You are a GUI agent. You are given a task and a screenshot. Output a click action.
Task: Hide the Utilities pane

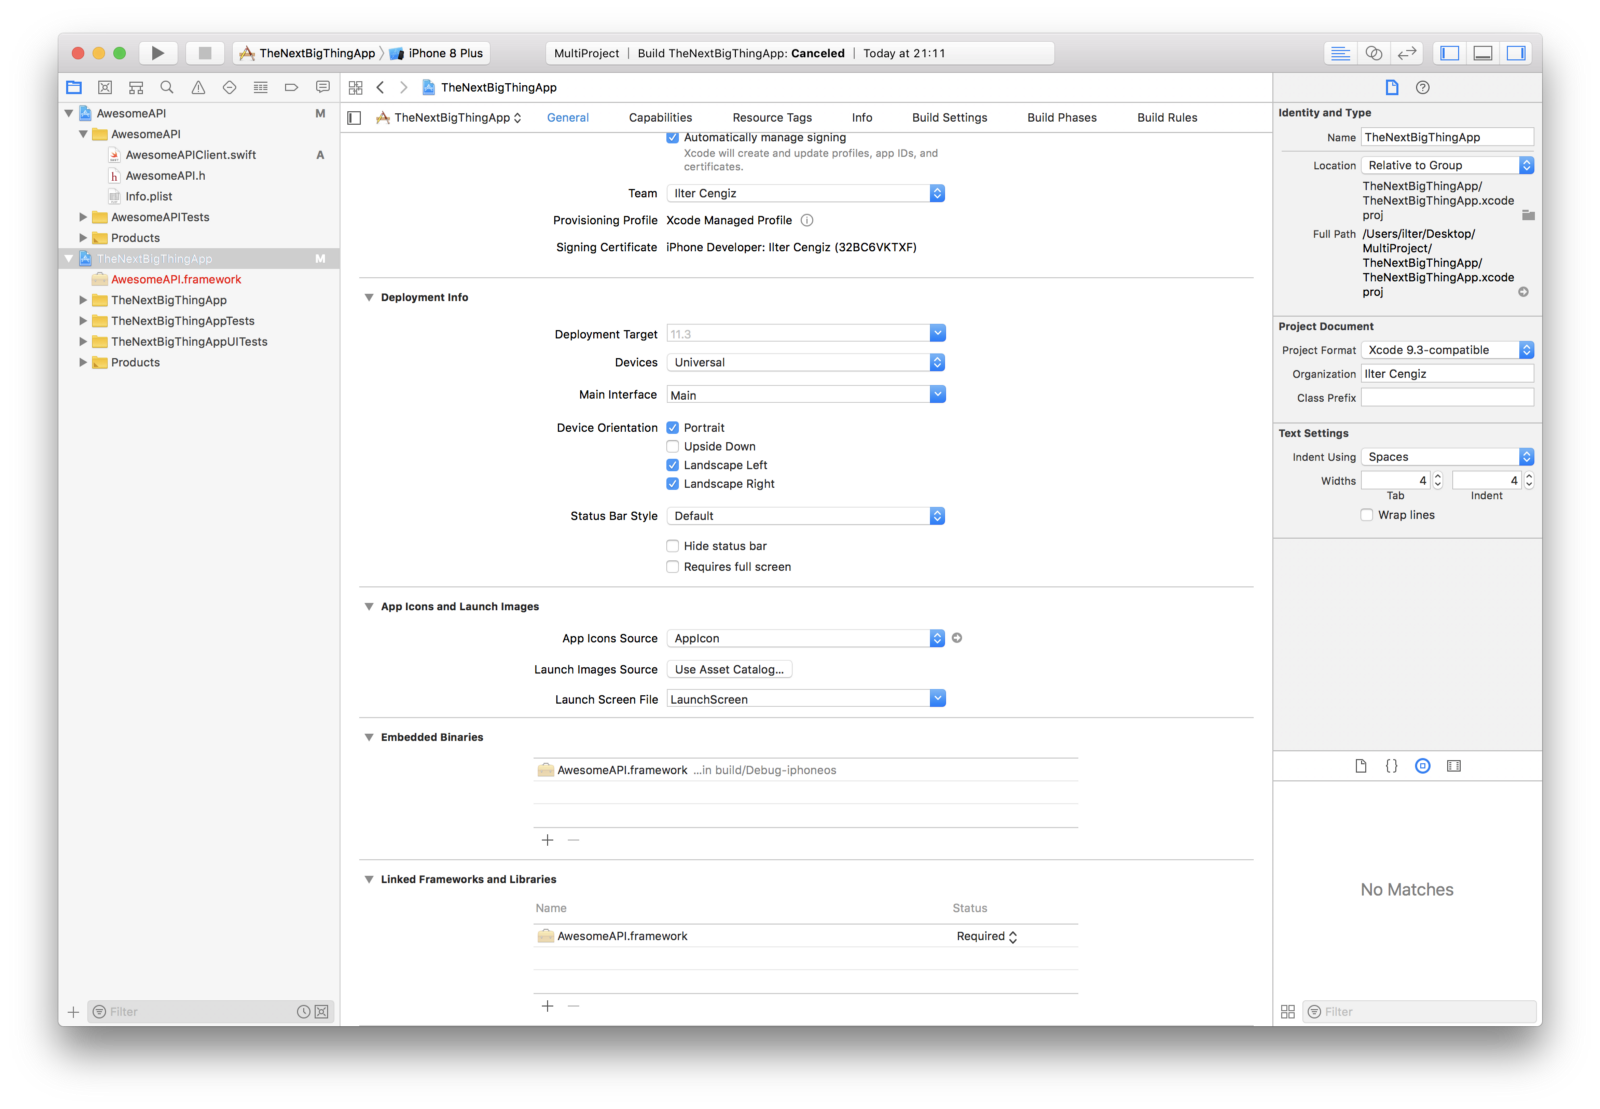[1516, 53]
